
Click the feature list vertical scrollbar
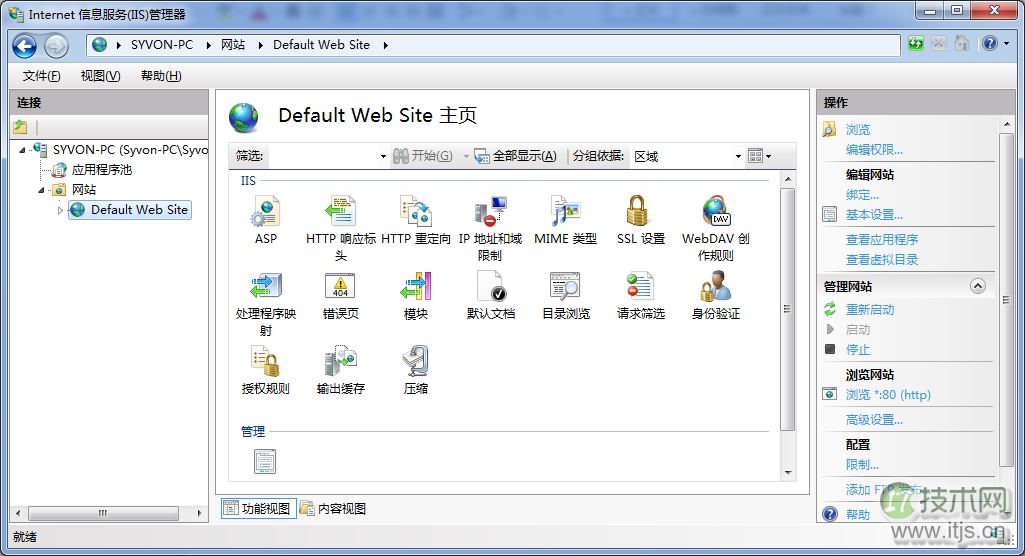[x=788, y=308]
